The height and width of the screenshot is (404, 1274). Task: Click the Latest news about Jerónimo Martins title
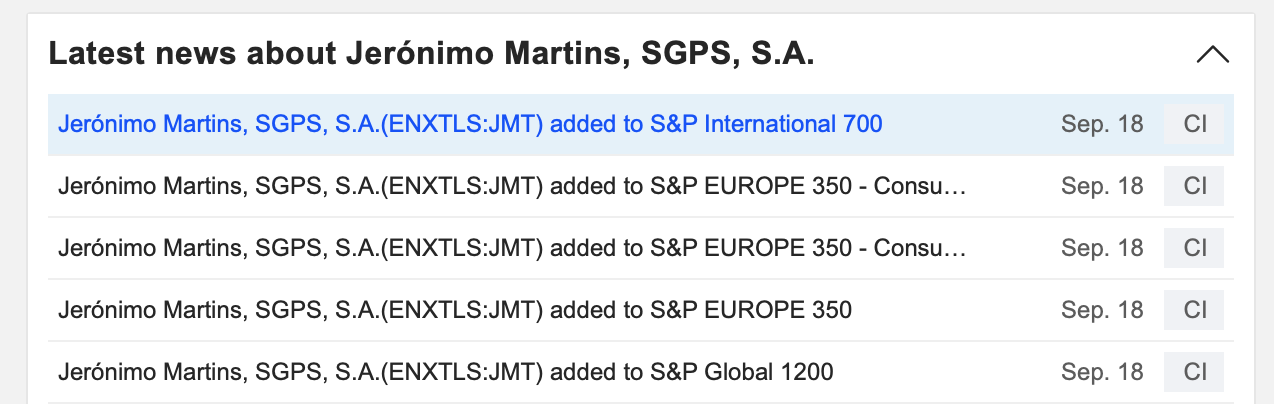point(431,54)
